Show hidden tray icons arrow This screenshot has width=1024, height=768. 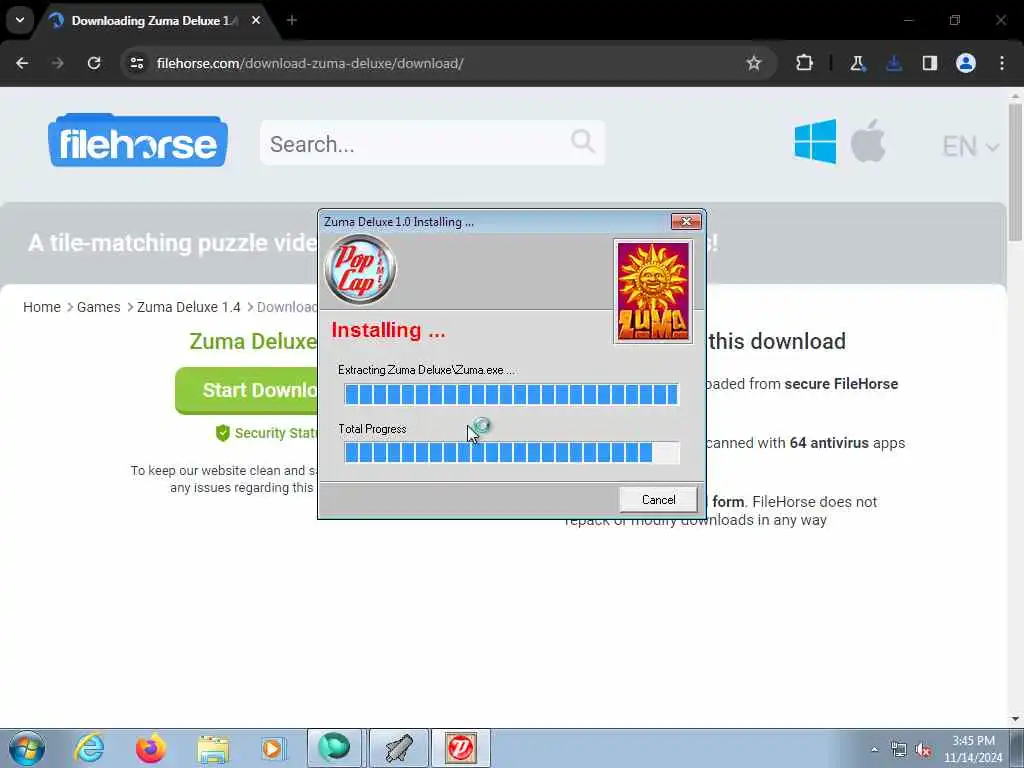(874, 750)
